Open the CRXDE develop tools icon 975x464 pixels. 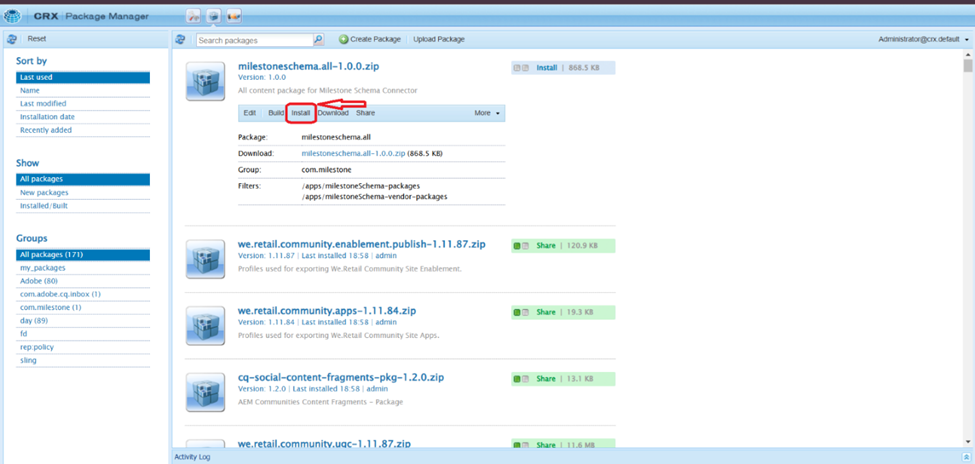pos(193,16)
